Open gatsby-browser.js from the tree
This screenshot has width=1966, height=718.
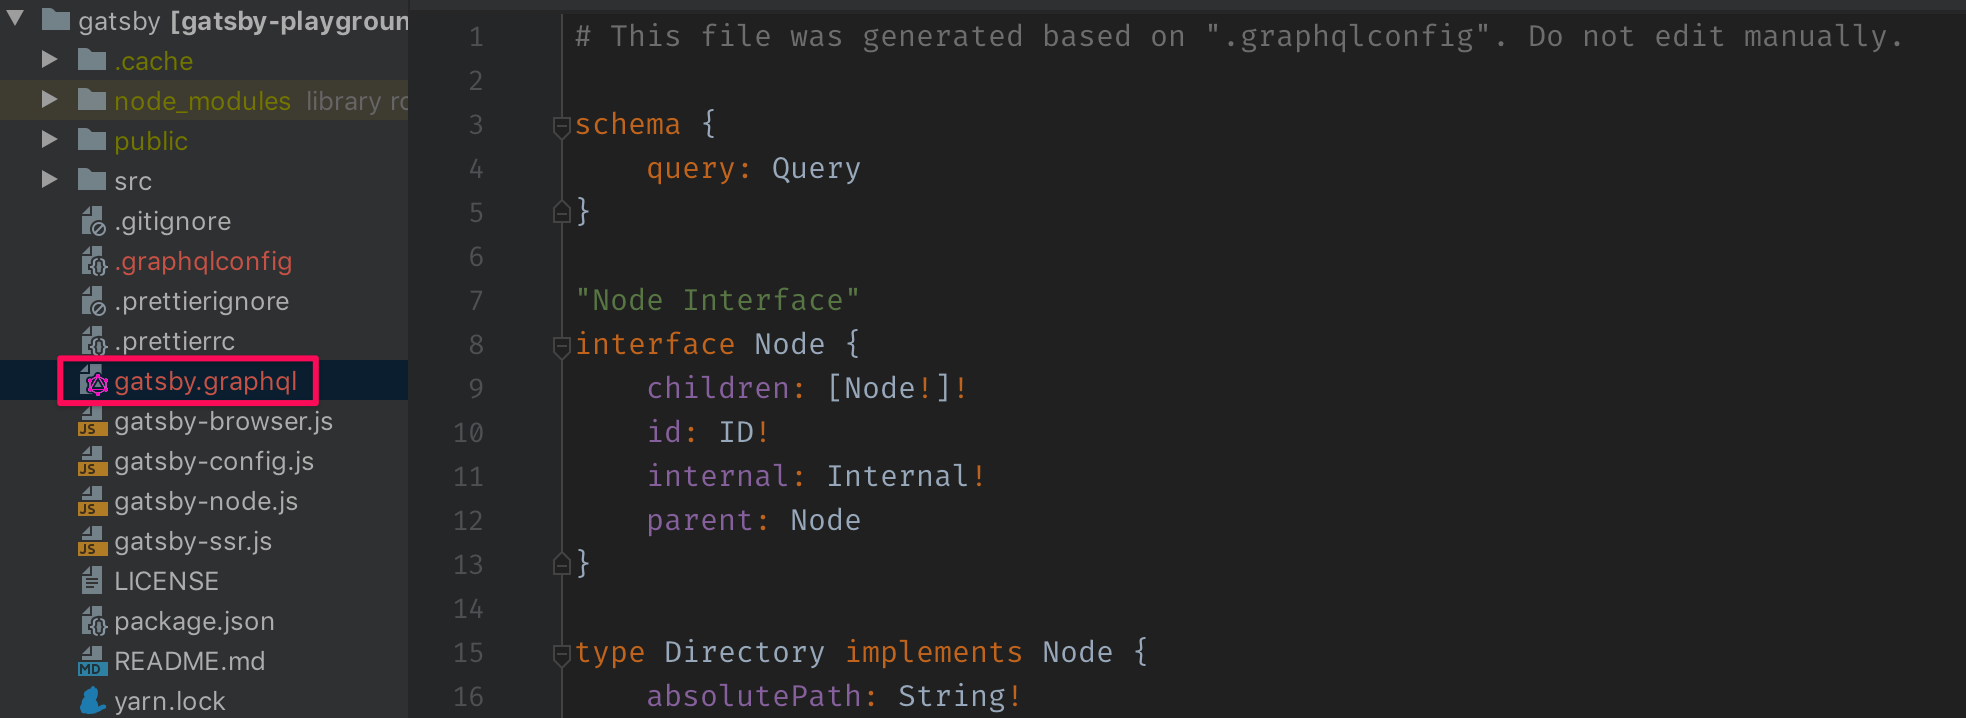pyautogui.click(x=223, y=421)
